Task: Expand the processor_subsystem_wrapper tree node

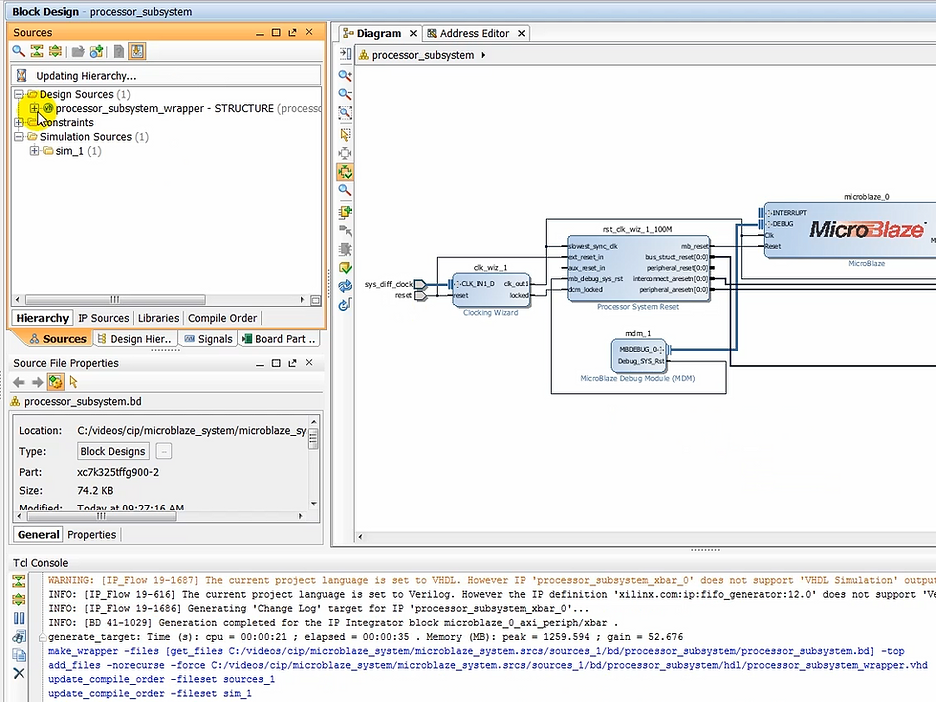Action: 33,109
